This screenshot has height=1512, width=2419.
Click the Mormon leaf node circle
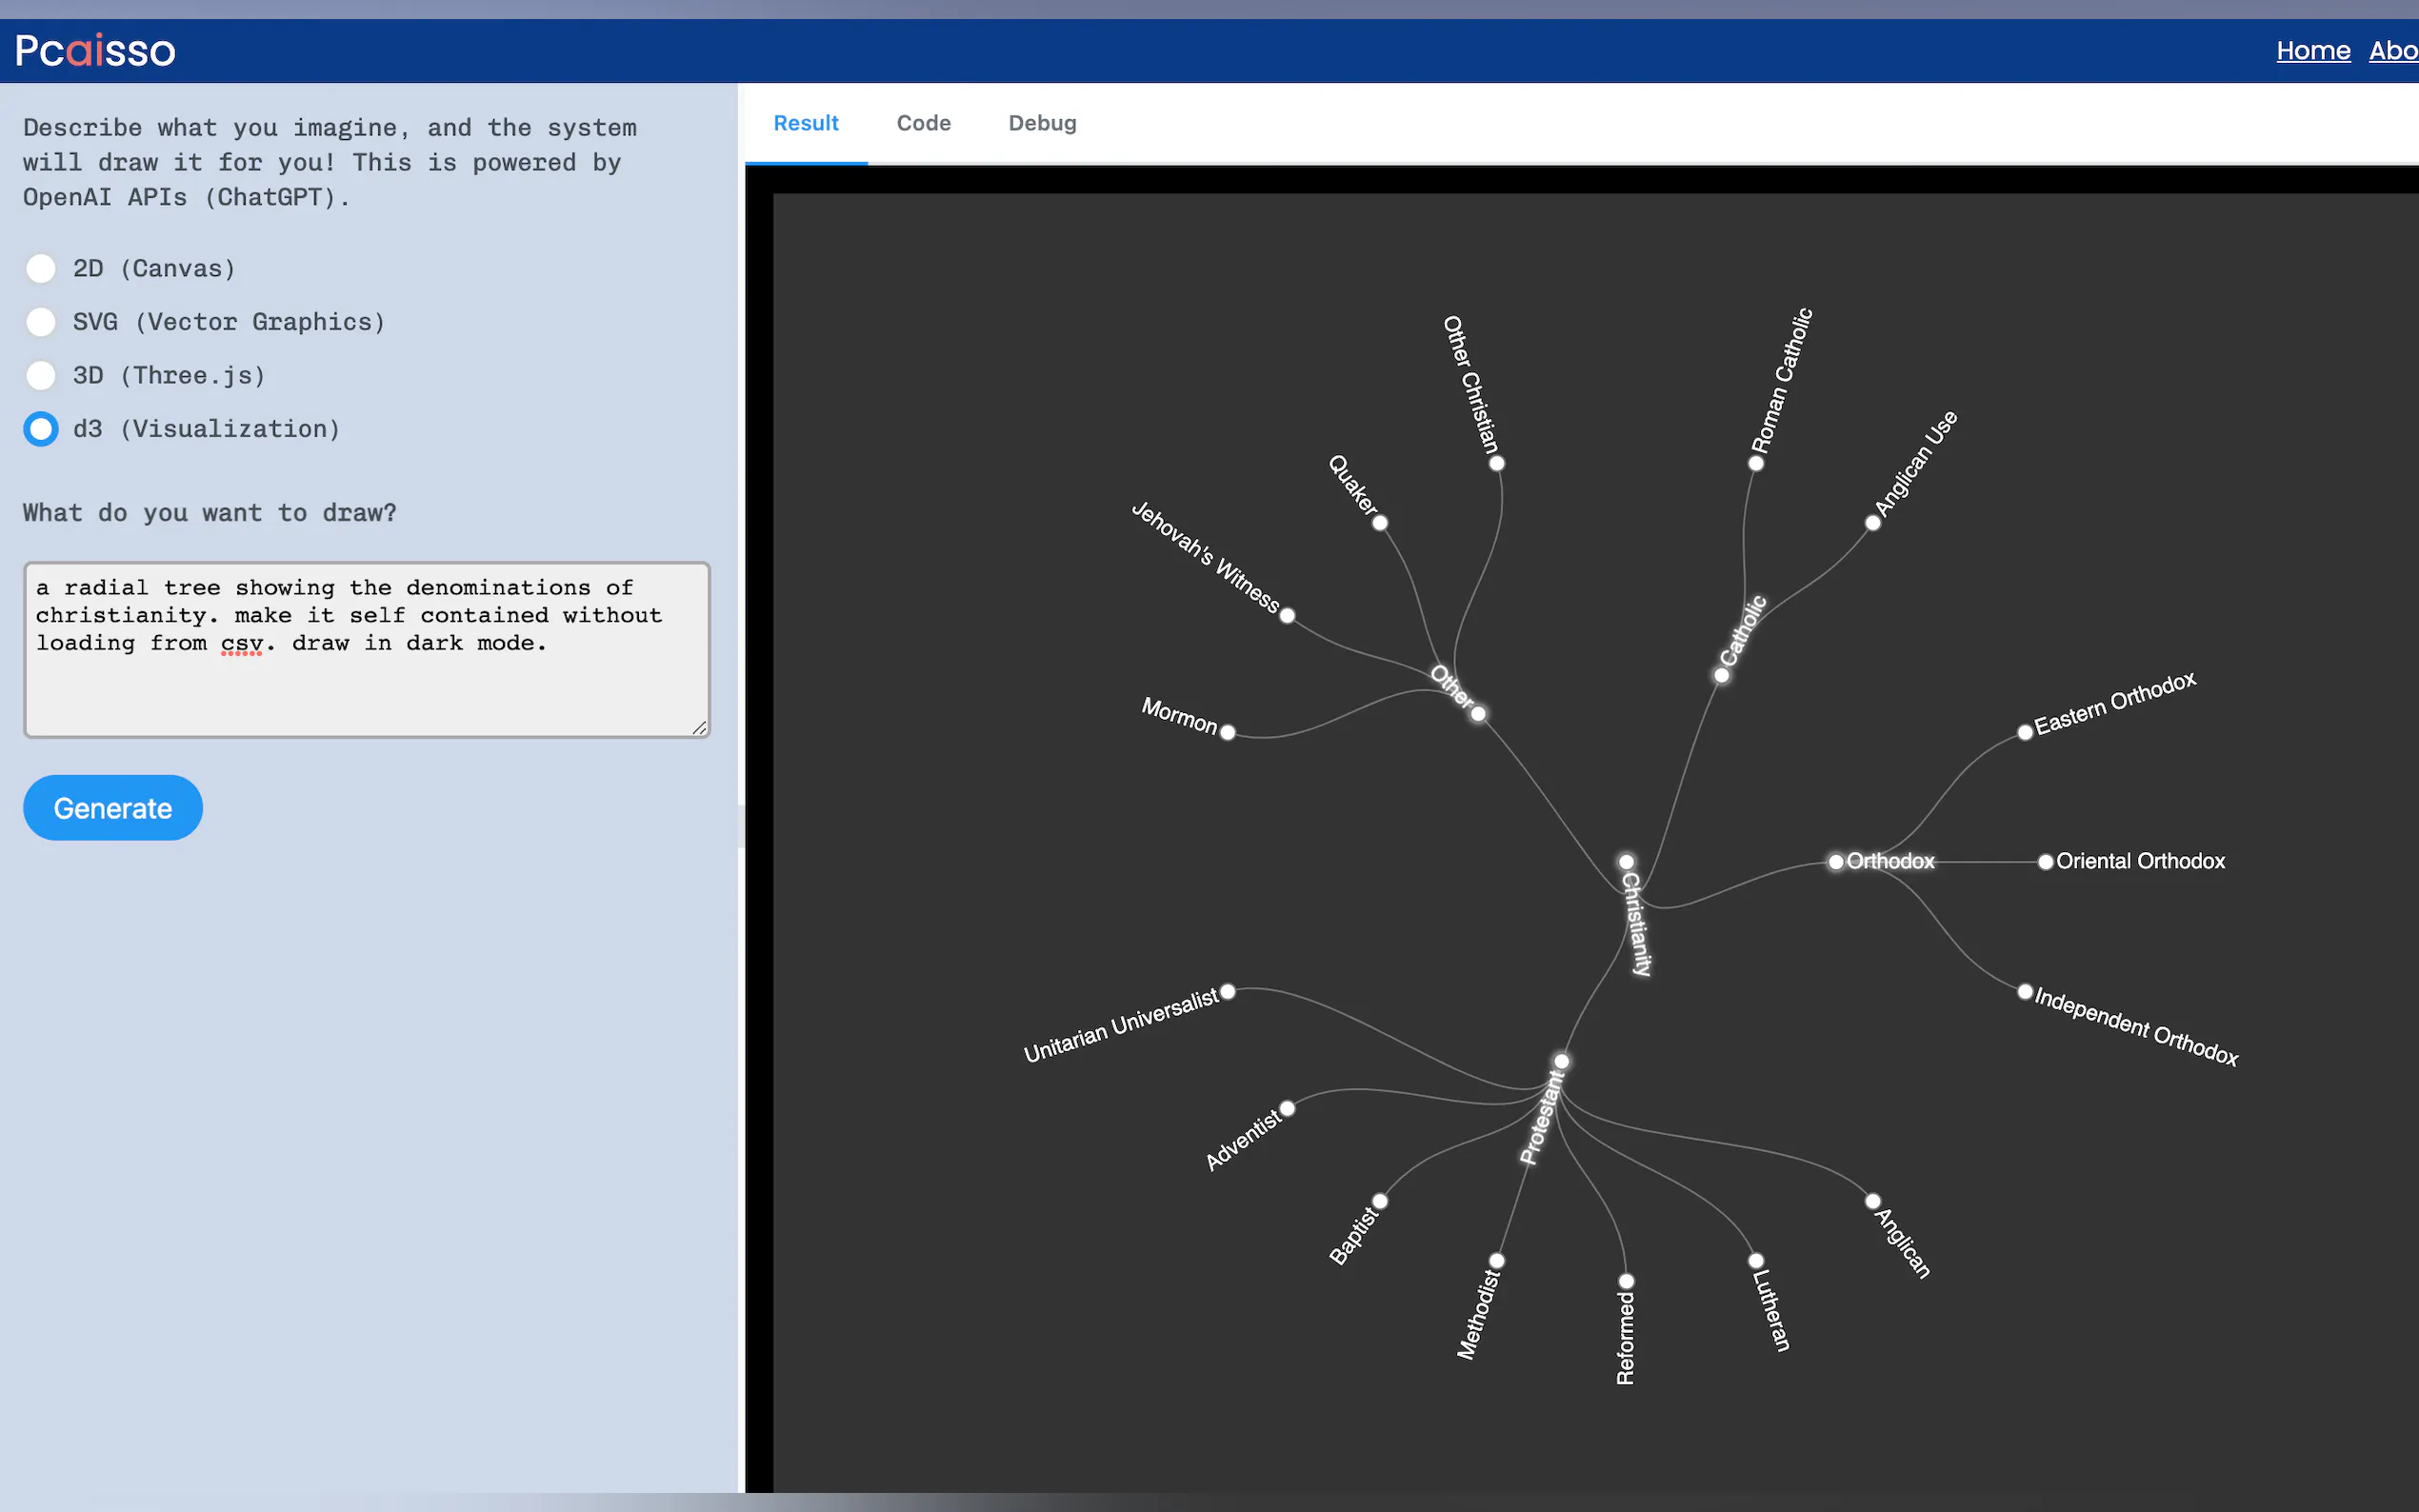1228,733
